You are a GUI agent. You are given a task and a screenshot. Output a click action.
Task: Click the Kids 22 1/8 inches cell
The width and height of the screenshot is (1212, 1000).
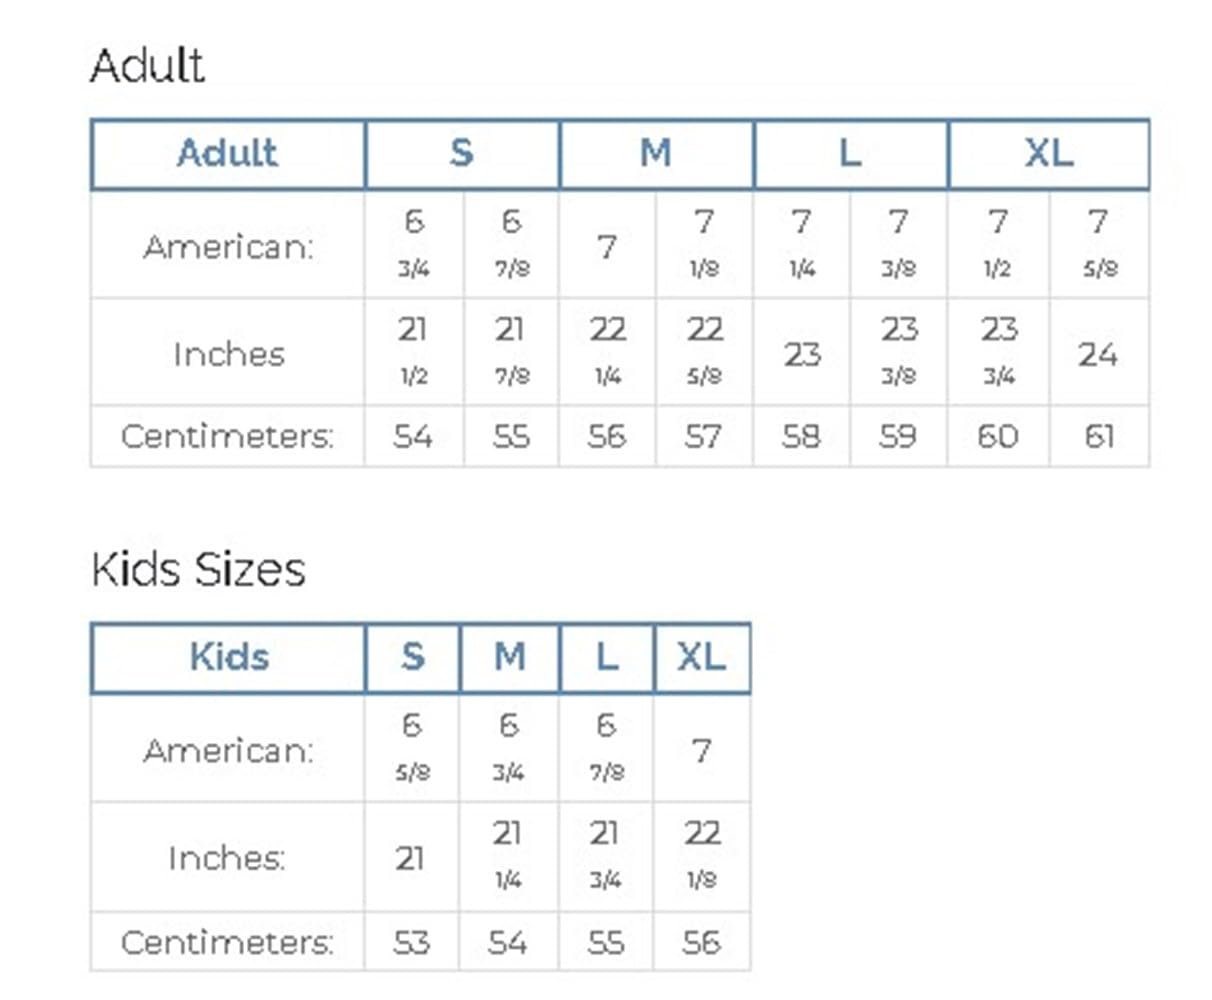pyautogui.click(x=701, y=855)
